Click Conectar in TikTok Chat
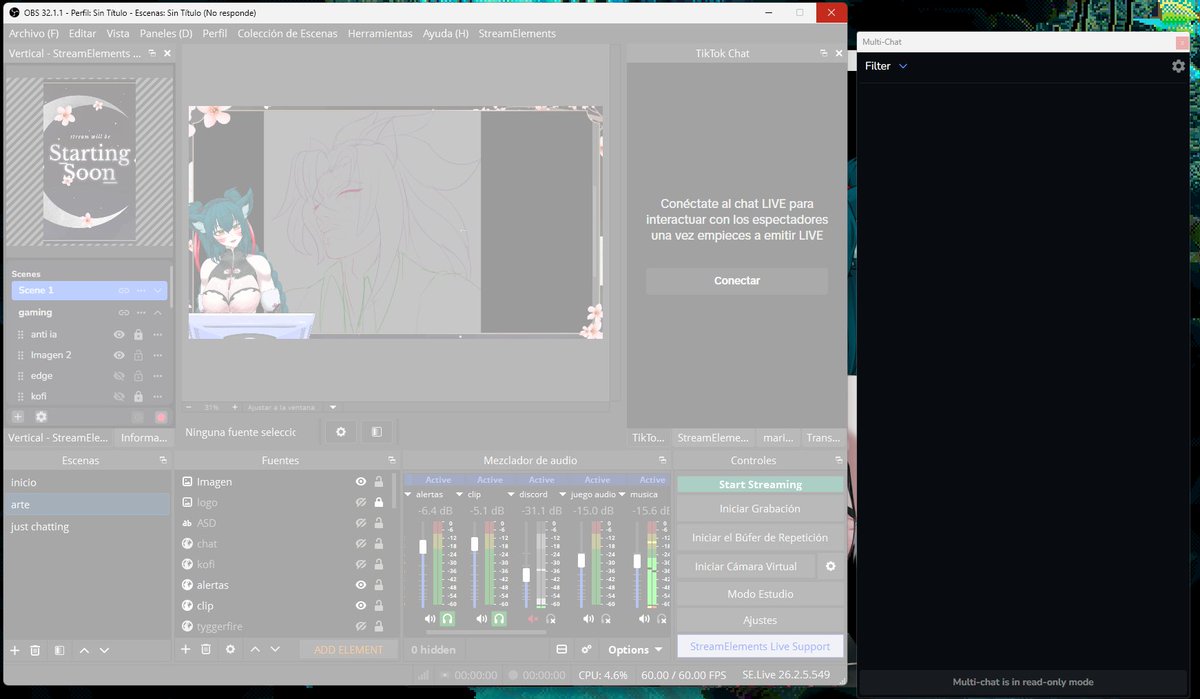The image size is (1200, 699). [x=737, y=281]
